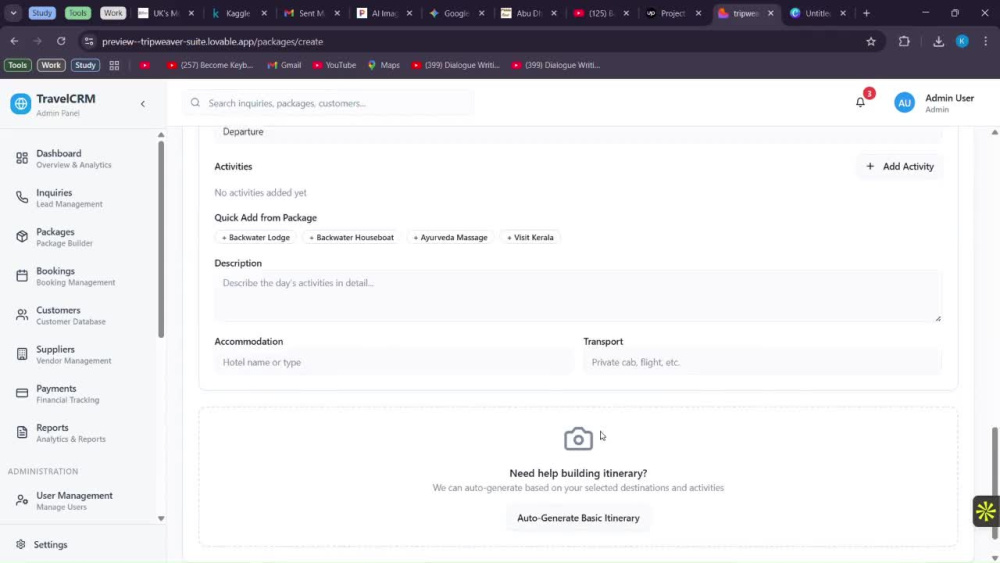
Task: Click the camera icon in itinerary helper
Action: click(578, 439)
